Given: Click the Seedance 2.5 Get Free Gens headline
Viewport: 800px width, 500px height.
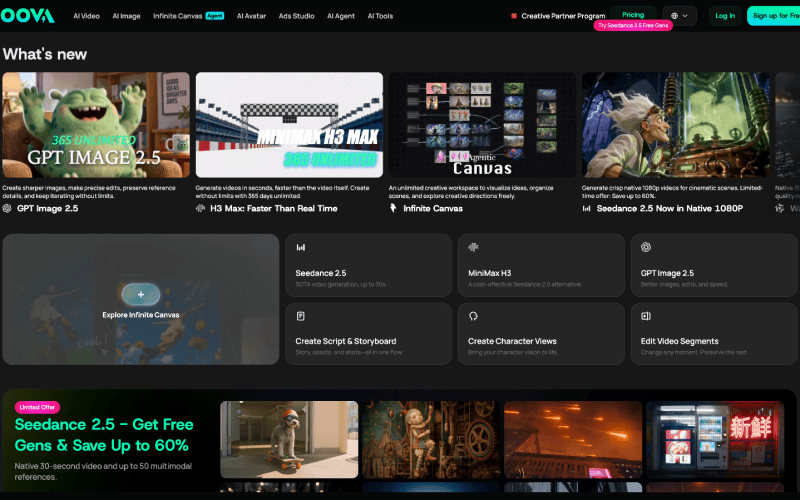Looking at the screenshot, I should (x=104, y=435).
